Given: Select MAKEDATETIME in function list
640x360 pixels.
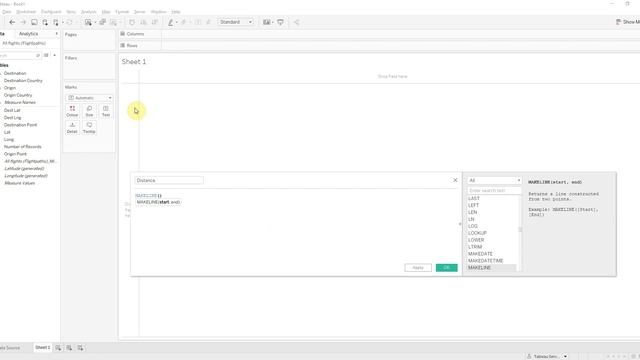Looking at the screenshot, I should pos(486,261).
